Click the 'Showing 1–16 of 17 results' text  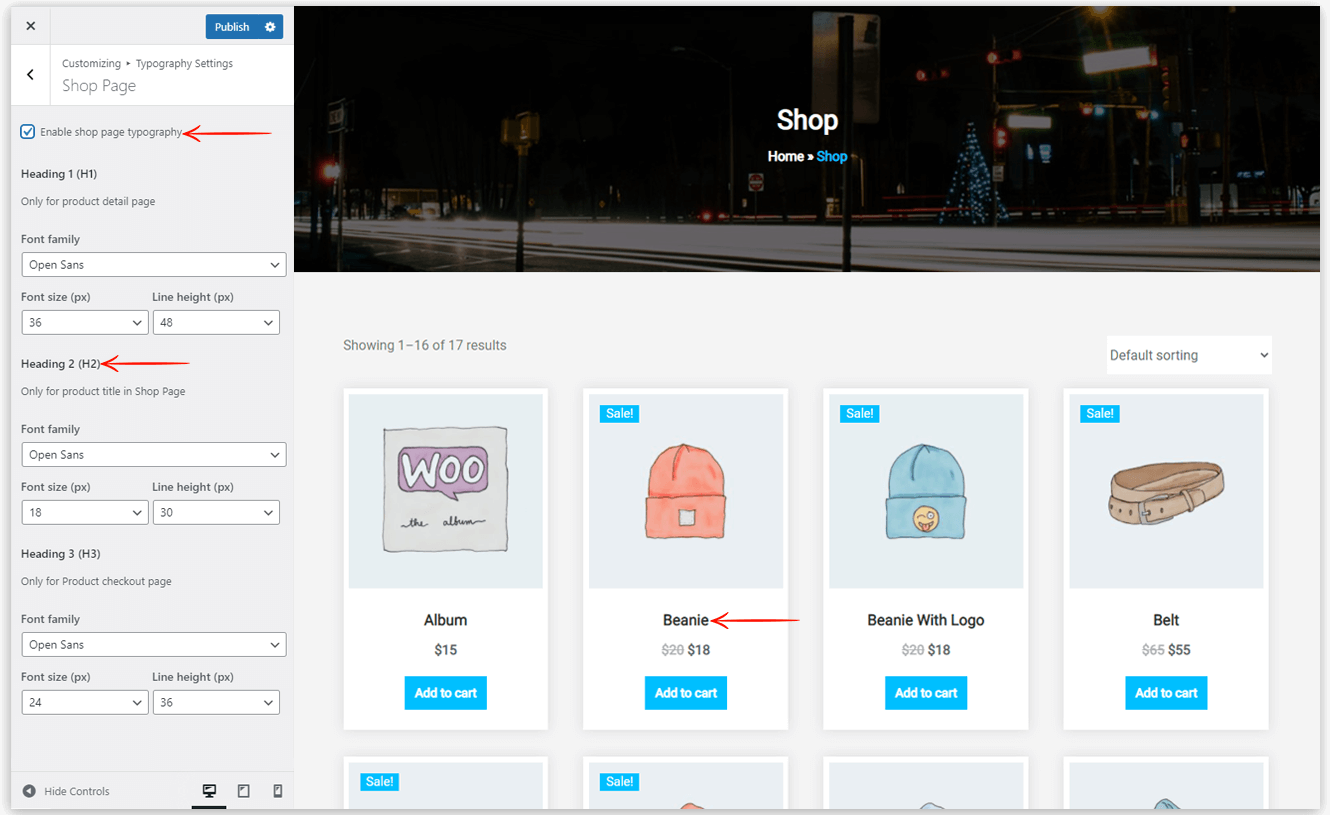(x=425, y=345)
